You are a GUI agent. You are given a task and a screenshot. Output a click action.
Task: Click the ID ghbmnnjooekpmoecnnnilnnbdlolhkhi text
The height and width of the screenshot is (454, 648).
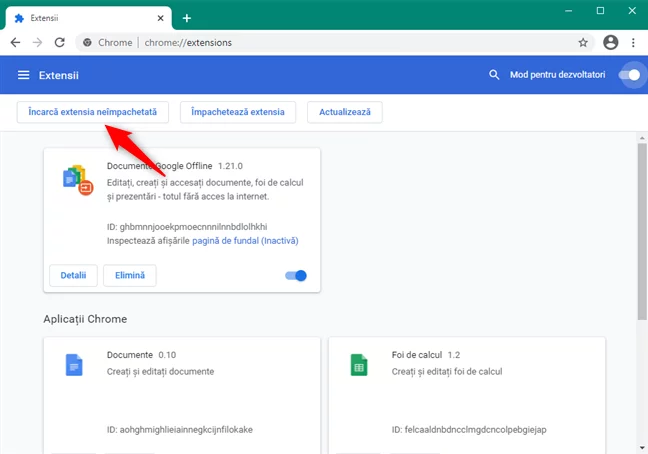[187, 227]
